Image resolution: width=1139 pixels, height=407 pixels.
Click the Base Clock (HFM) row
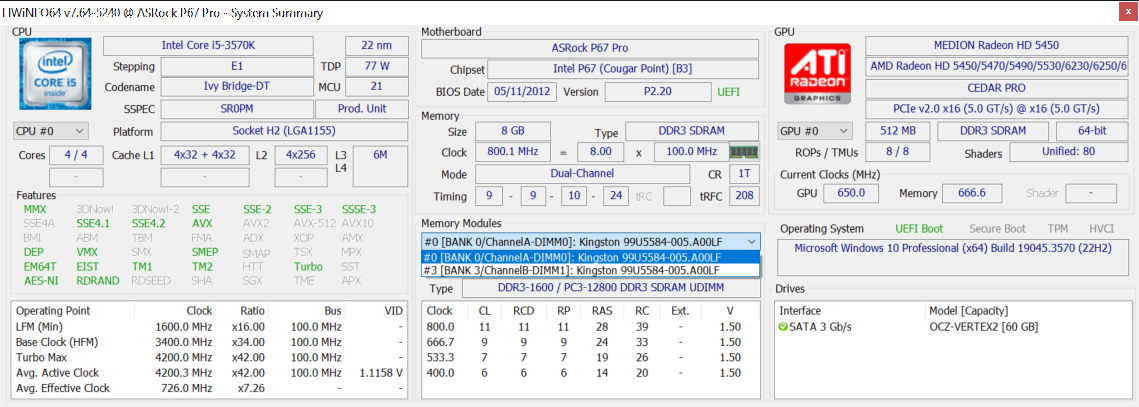pos(208,342)
